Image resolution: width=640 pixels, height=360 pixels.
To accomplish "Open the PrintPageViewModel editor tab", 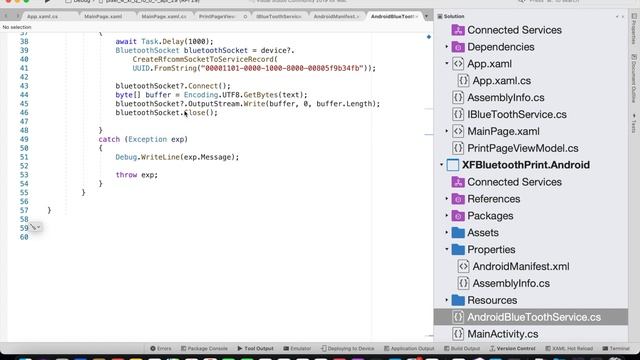I will (x=217, y=16).
